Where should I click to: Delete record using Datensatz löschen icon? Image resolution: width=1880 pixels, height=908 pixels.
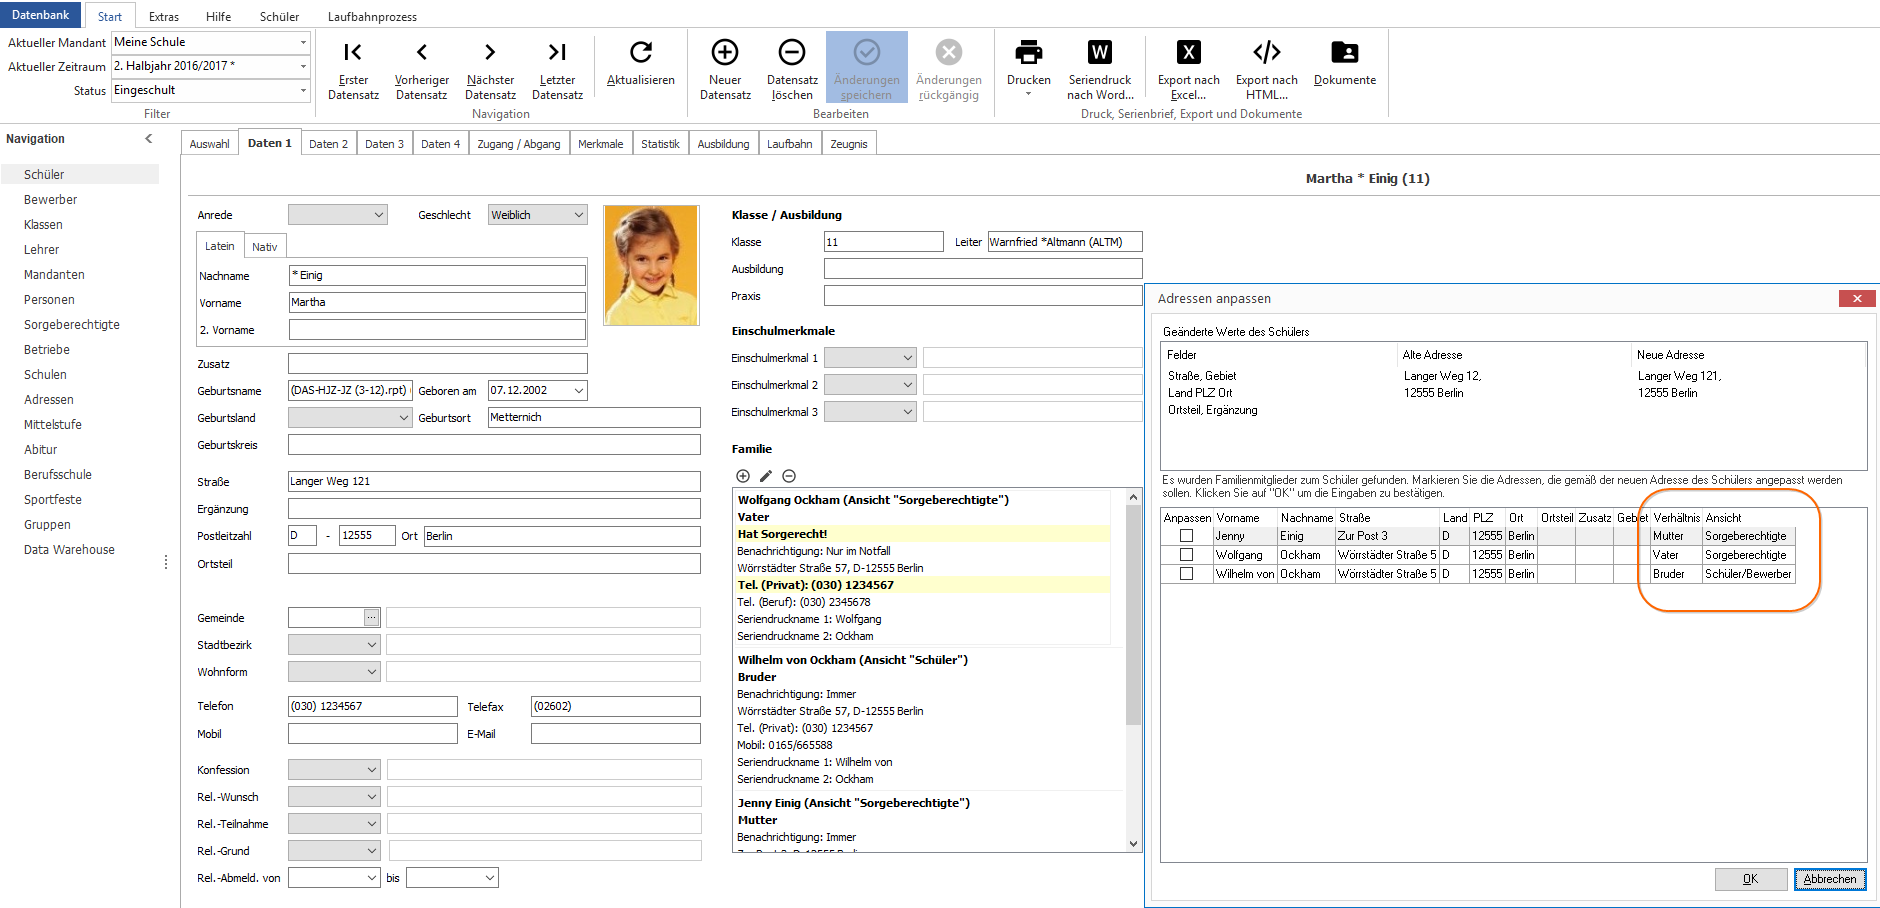coord(792,52)
